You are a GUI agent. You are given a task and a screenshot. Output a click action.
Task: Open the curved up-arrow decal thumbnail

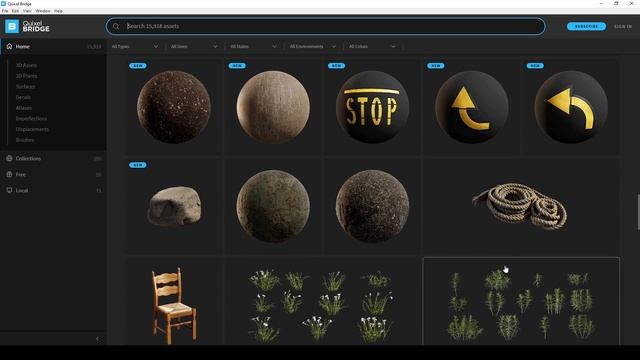(x=471, y=107)
